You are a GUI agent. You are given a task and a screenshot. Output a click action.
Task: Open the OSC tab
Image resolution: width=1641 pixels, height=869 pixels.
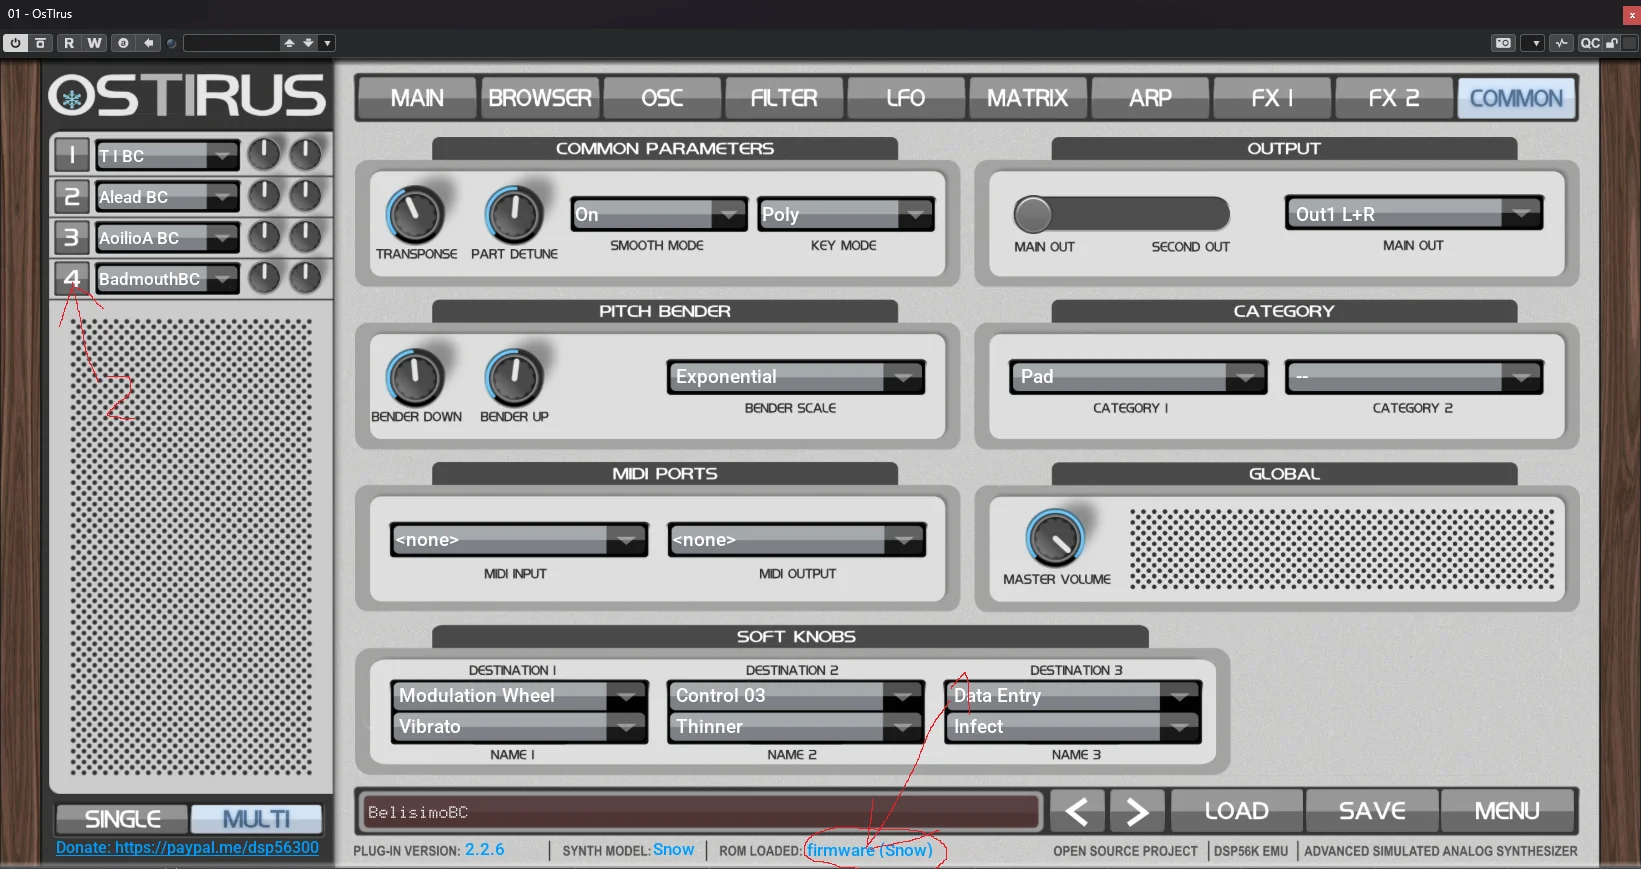[662, 98]
